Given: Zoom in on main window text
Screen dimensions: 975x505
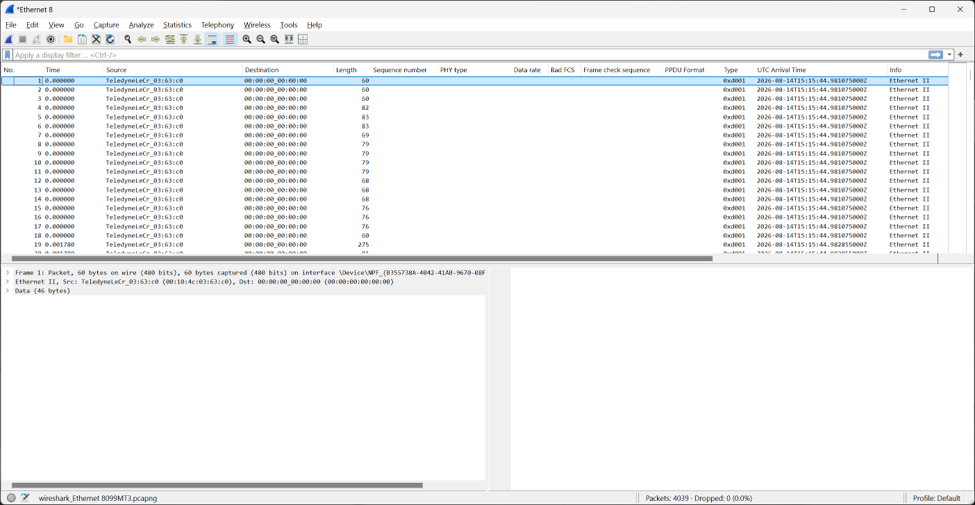Looking at the screenshot, I should [x=247, y=39].
